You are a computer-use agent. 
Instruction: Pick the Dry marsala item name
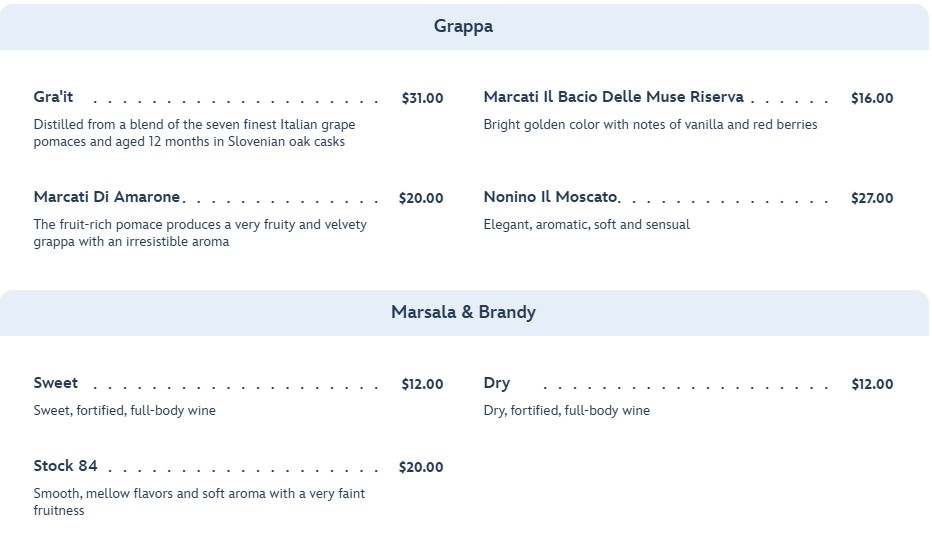click(497, 383)
